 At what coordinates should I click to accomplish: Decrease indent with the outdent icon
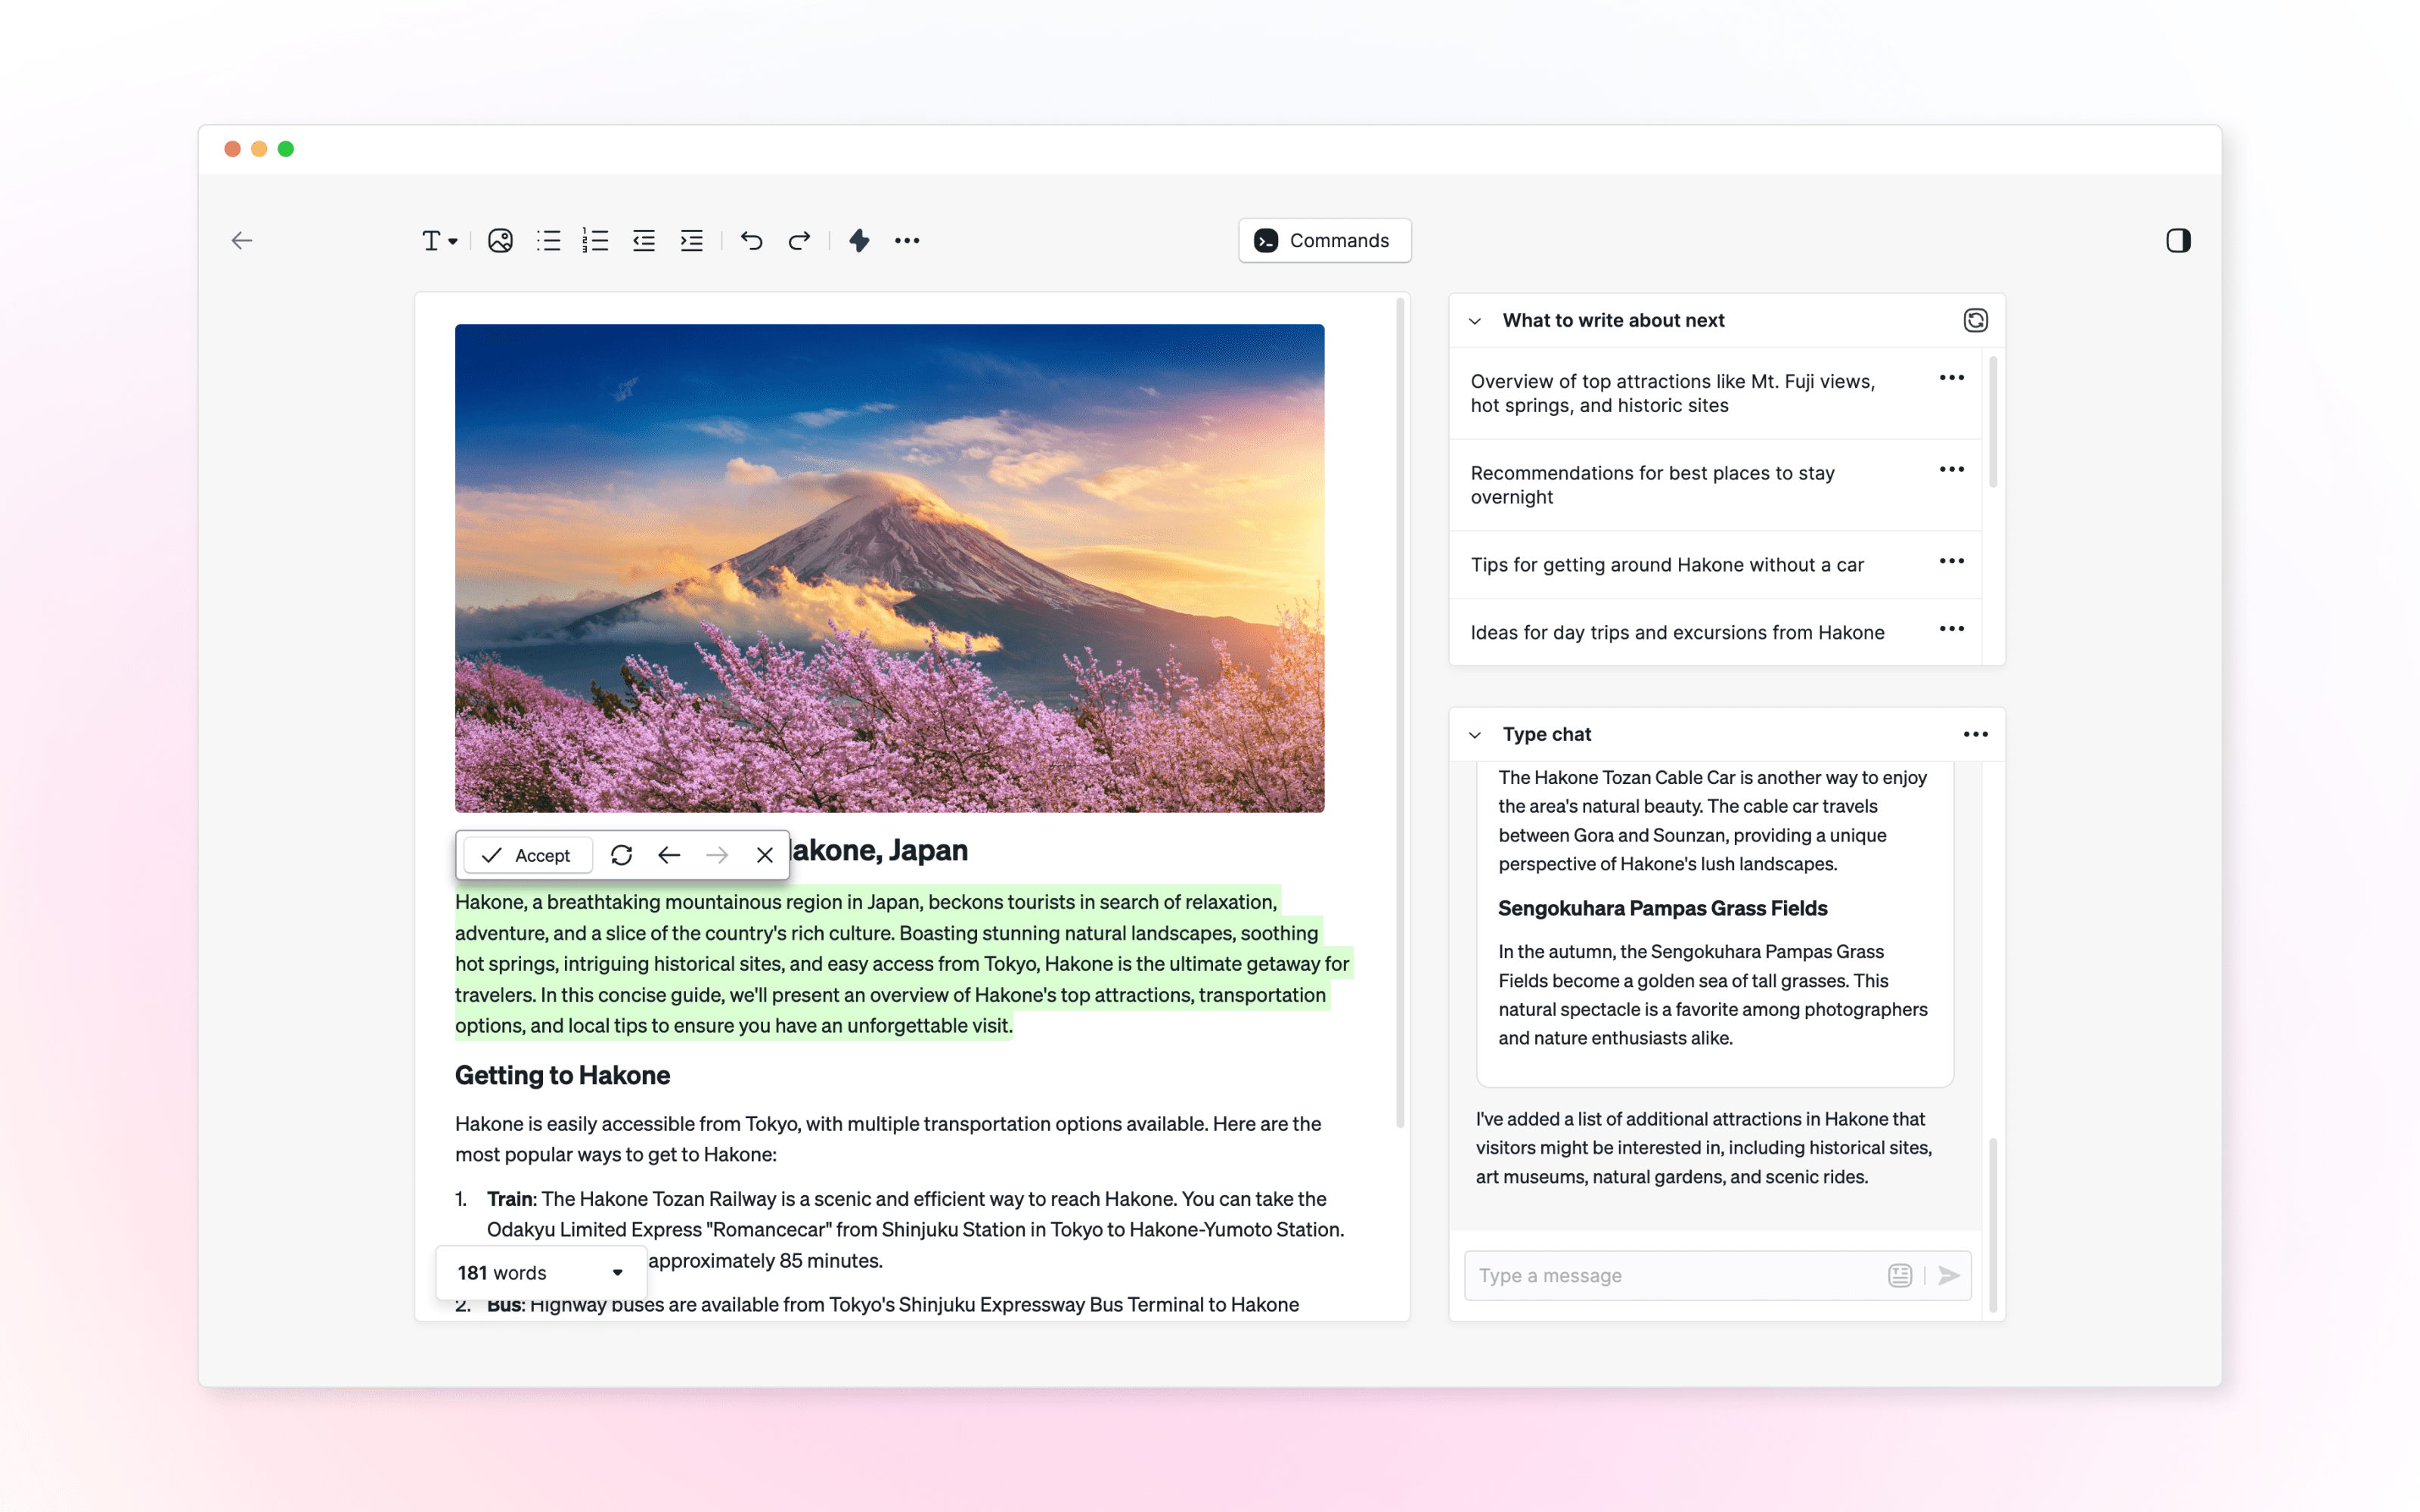point(643,240)
